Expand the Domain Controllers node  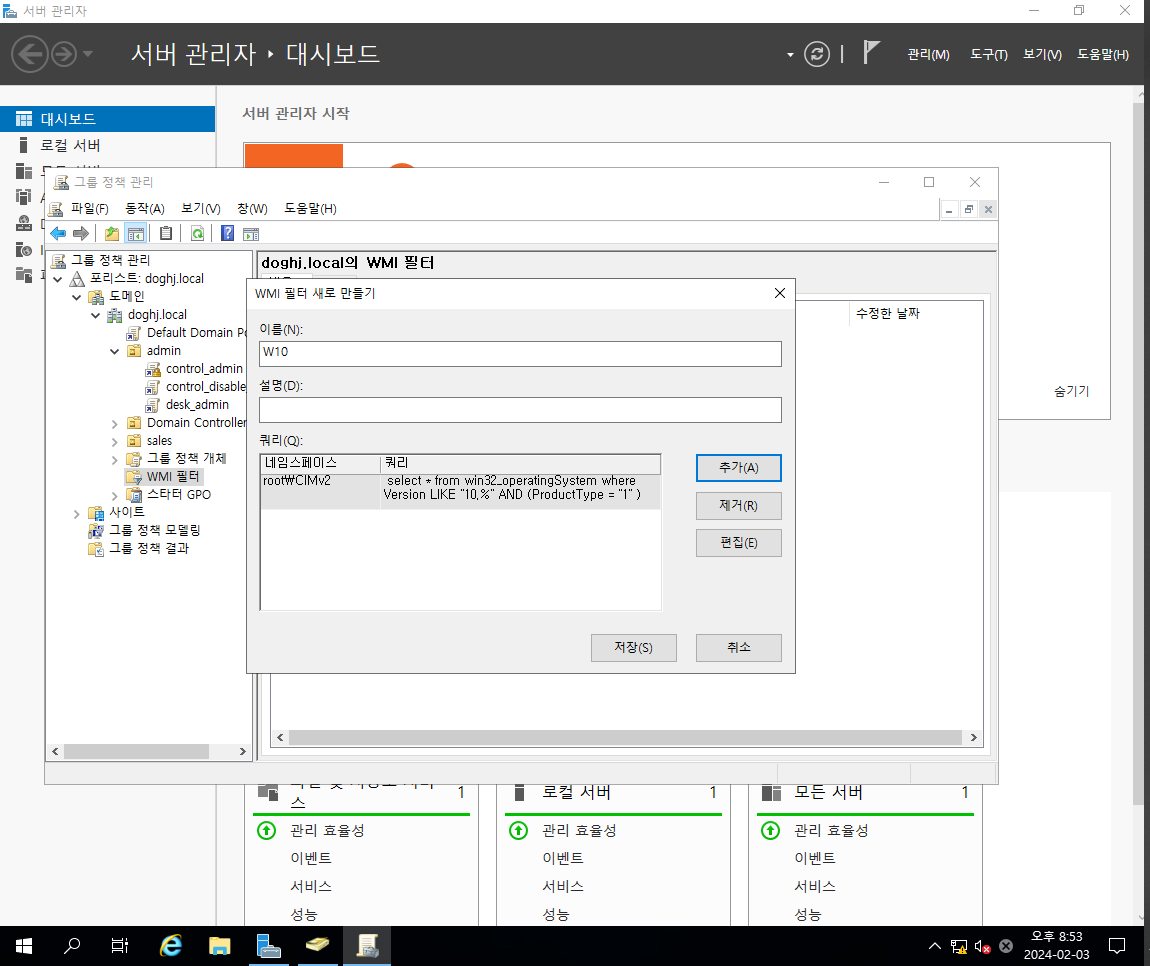(114, 424)
